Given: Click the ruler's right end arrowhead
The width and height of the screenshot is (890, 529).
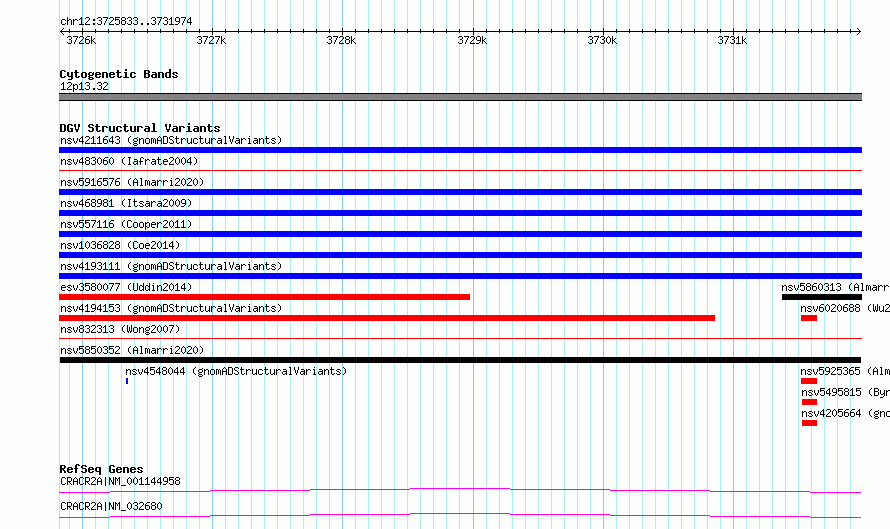Looking at the screenshot, I should point(859,31).
